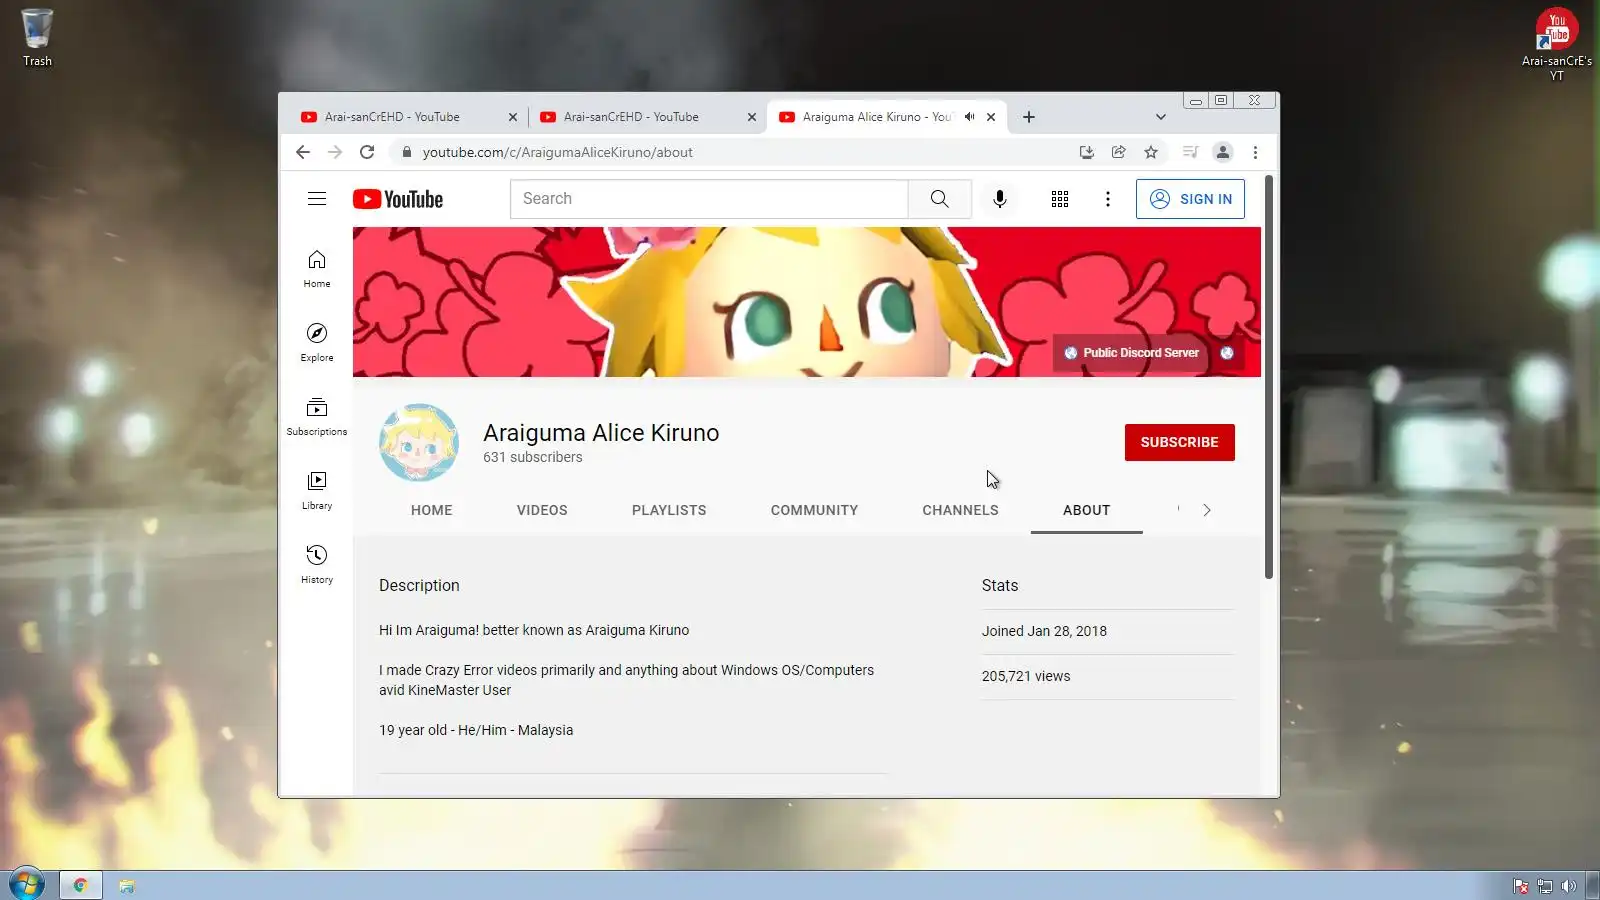Viewport: 1600px width, 900px height.
Task: Switch to the first Arai-sanCrEHD tab
Action: tap(408, 117)
